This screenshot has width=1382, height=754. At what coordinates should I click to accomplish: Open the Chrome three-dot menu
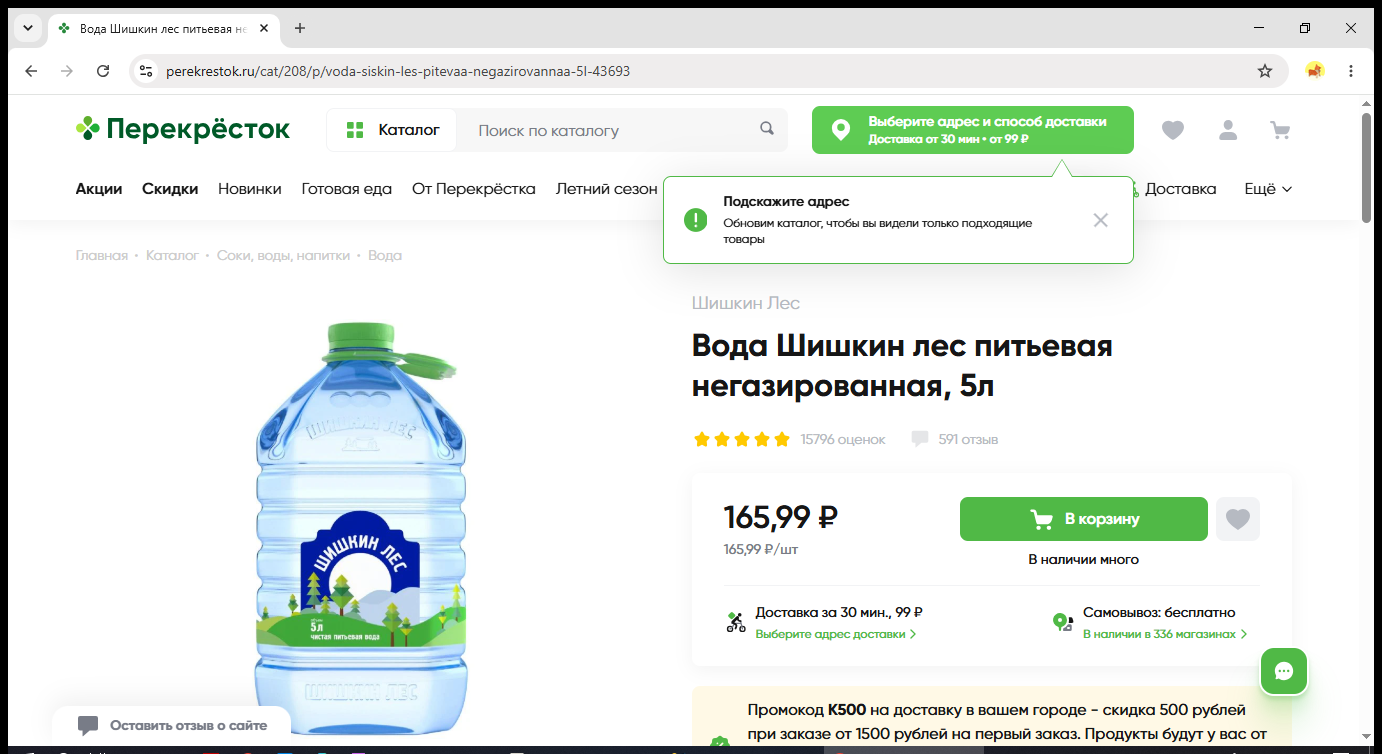click(x=1351, y=71)
